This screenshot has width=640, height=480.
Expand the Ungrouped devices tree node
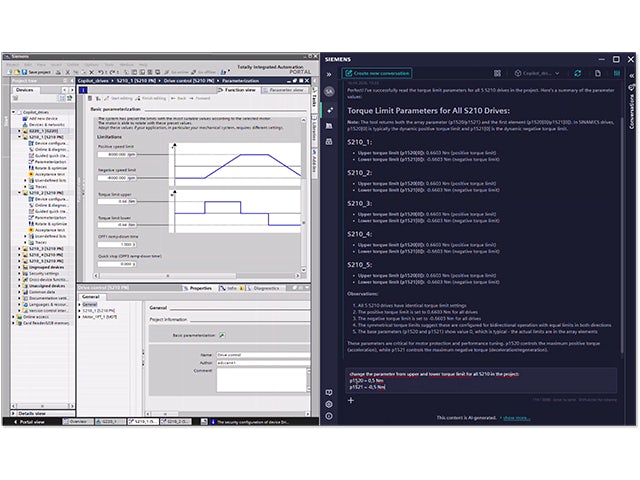click(x=20, y=267)
